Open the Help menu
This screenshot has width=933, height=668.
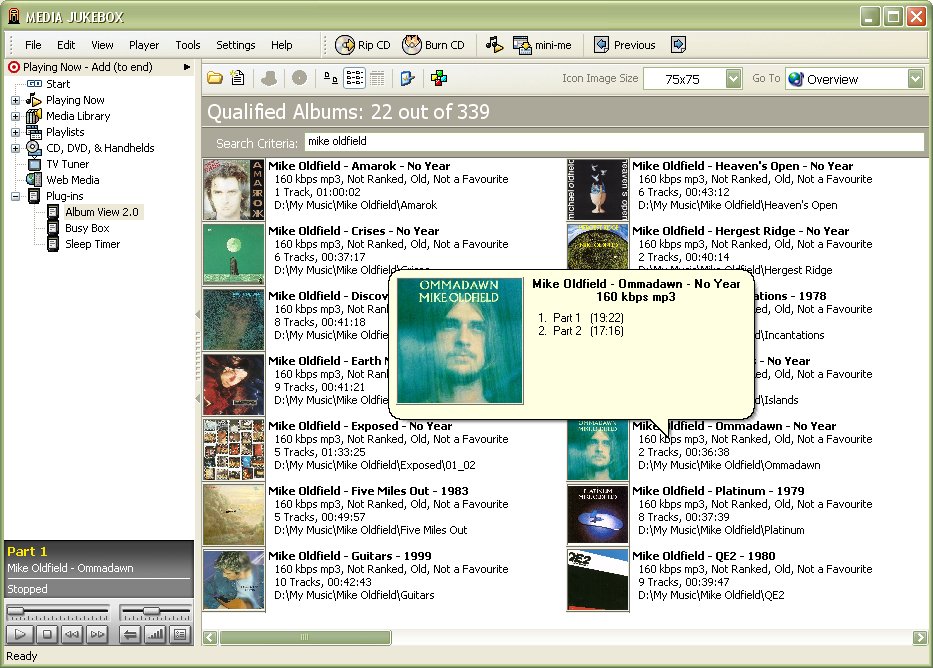(x=281, y=45)
